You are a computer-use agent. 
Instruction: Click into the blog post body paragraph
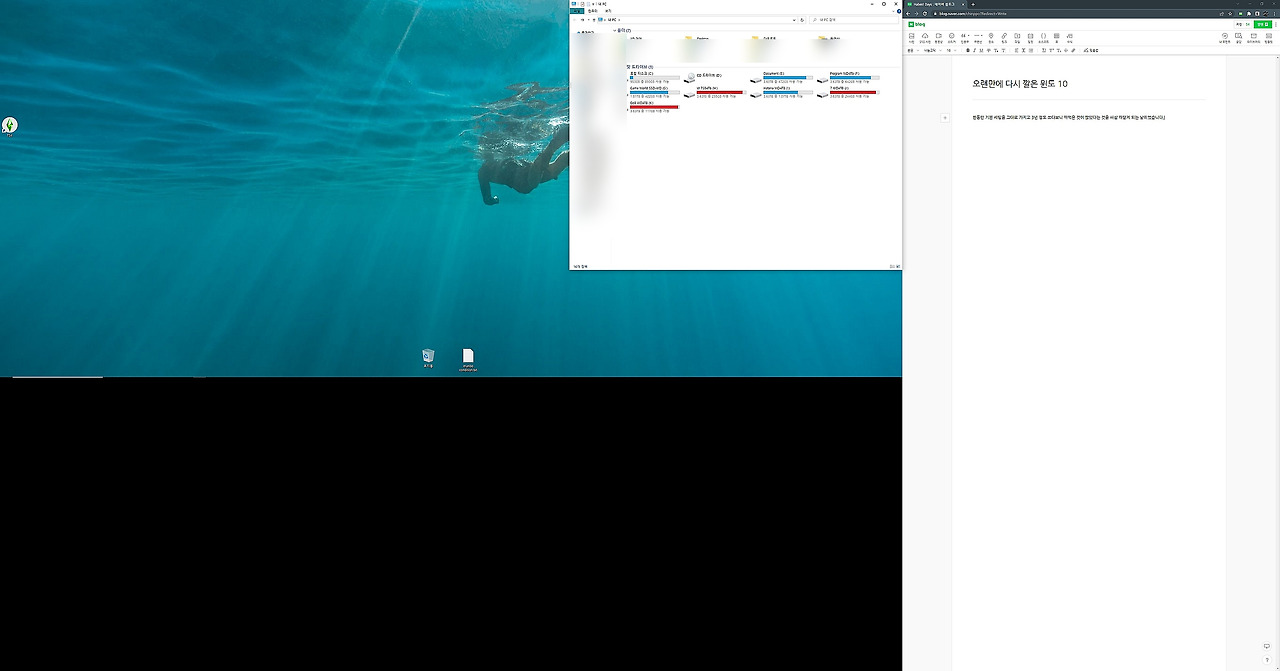coord(1069,118)
